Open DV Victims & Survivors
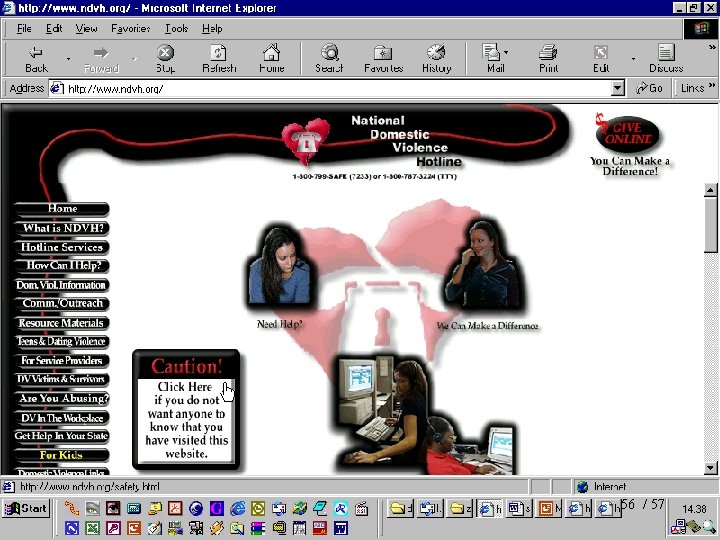720x540 pixels. [x=62, y=379]
